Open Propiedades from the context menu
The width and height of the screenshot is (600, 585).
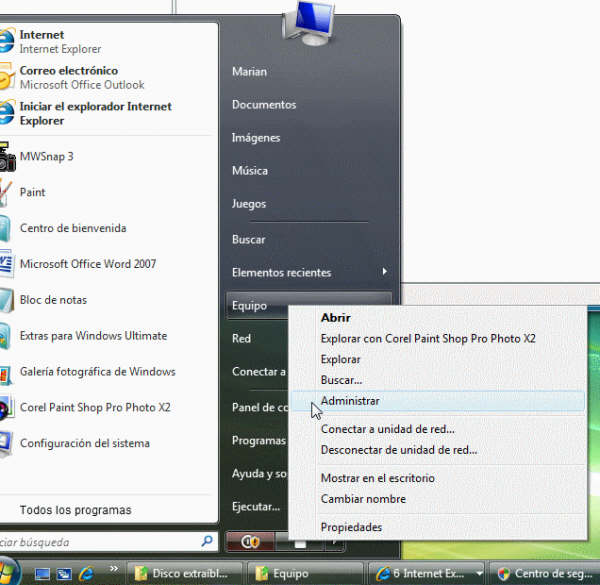point(438,527)
